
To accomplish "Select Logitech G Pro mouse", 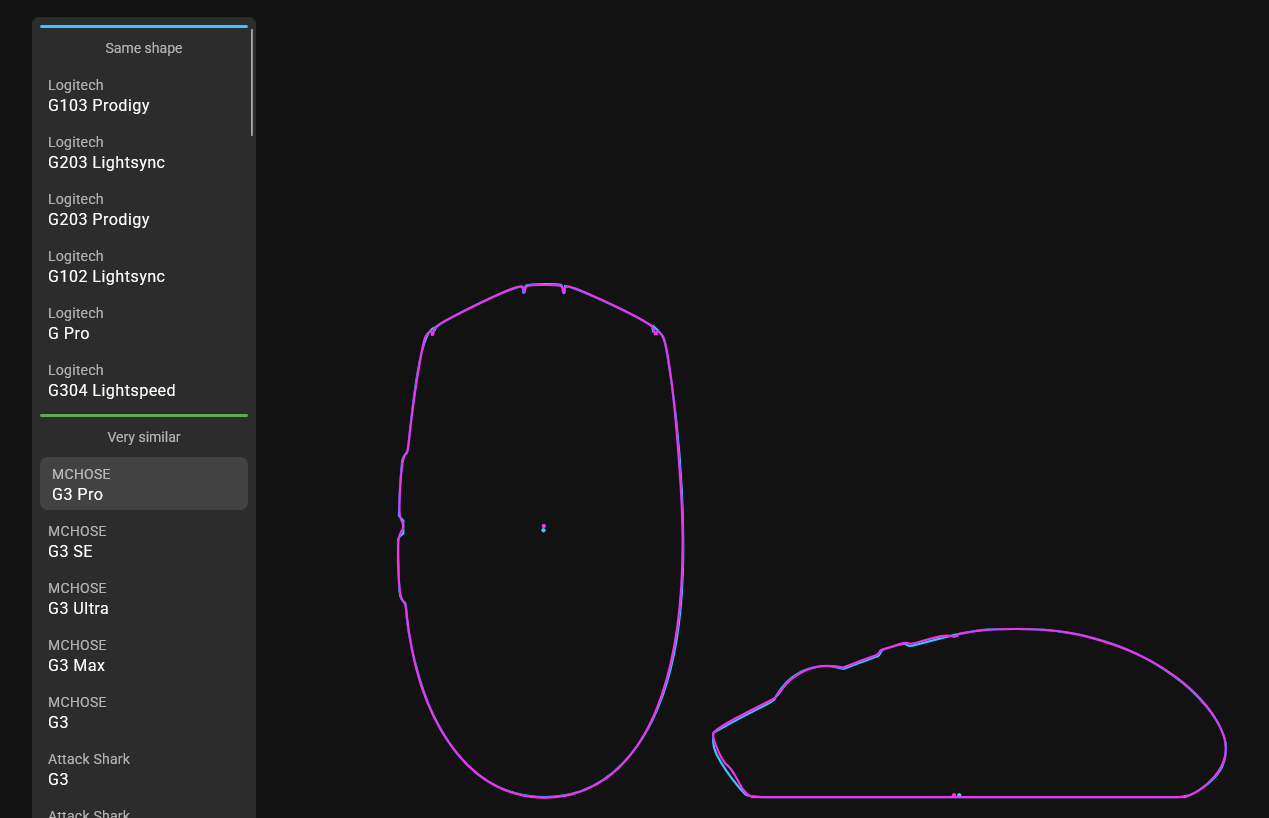I will (x=144, y=323).
